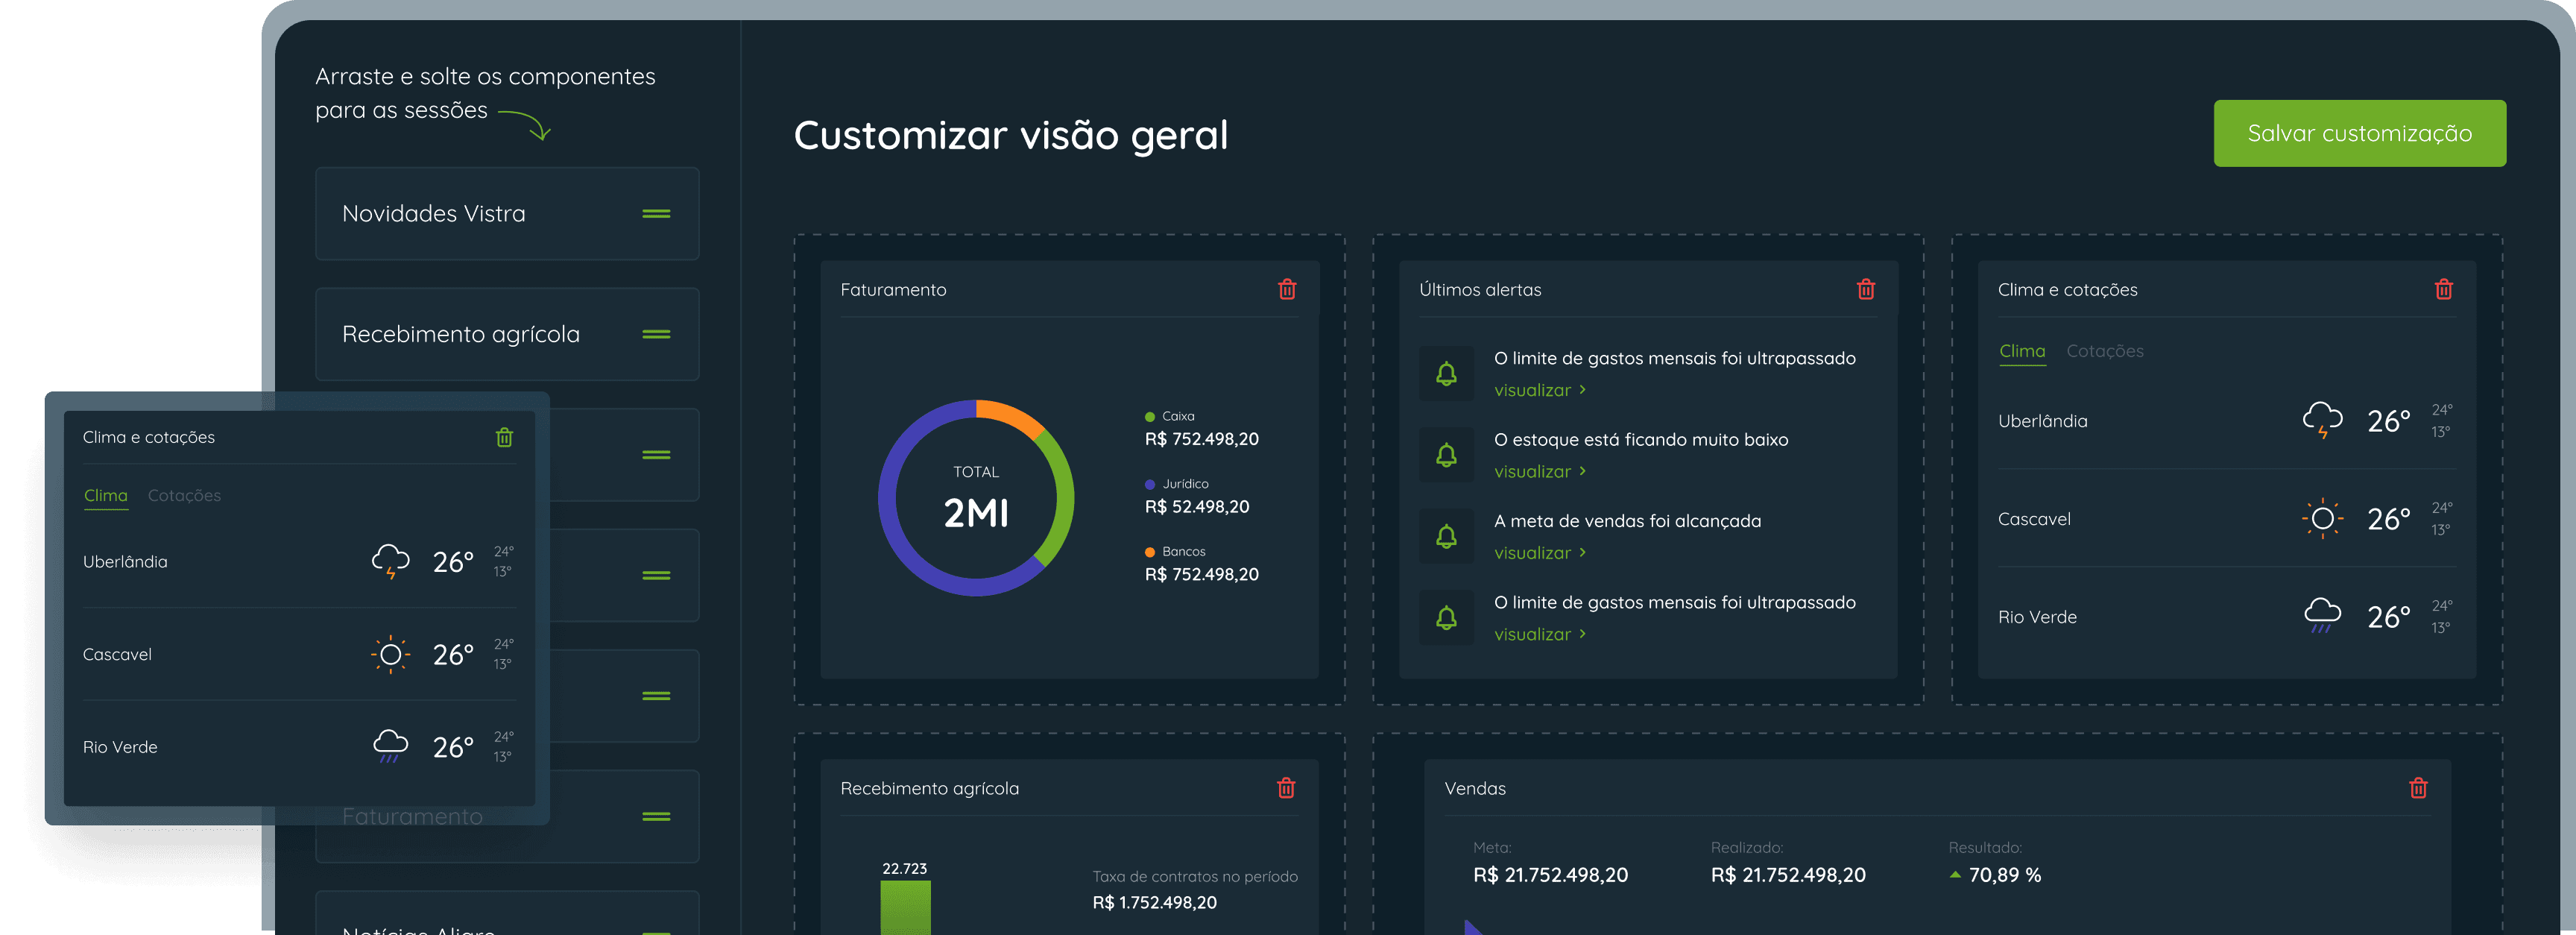Click the Faturamento donut chart ring
The image size is (2576, 935).
click(x=975, y=498)
